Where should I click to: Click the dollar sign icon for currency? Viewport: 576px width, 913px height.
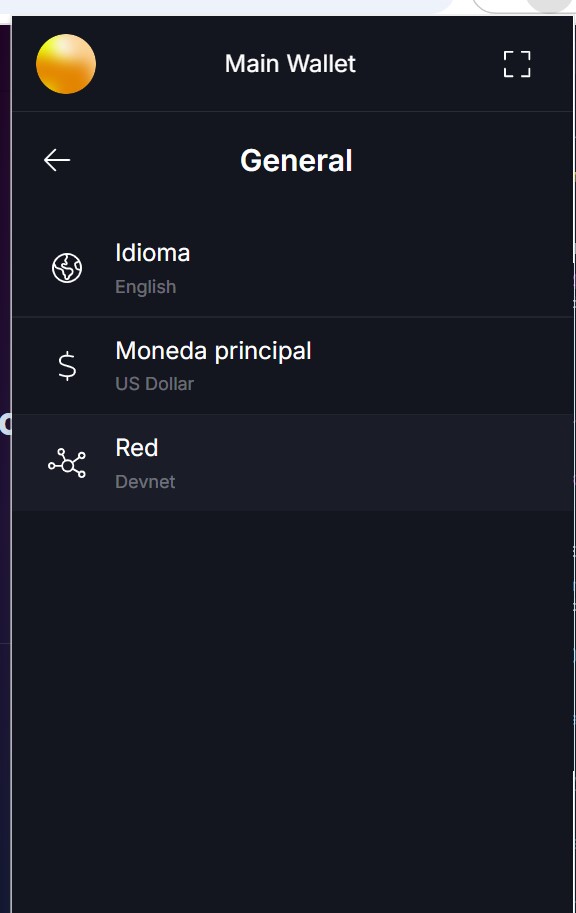coord(67,366)
